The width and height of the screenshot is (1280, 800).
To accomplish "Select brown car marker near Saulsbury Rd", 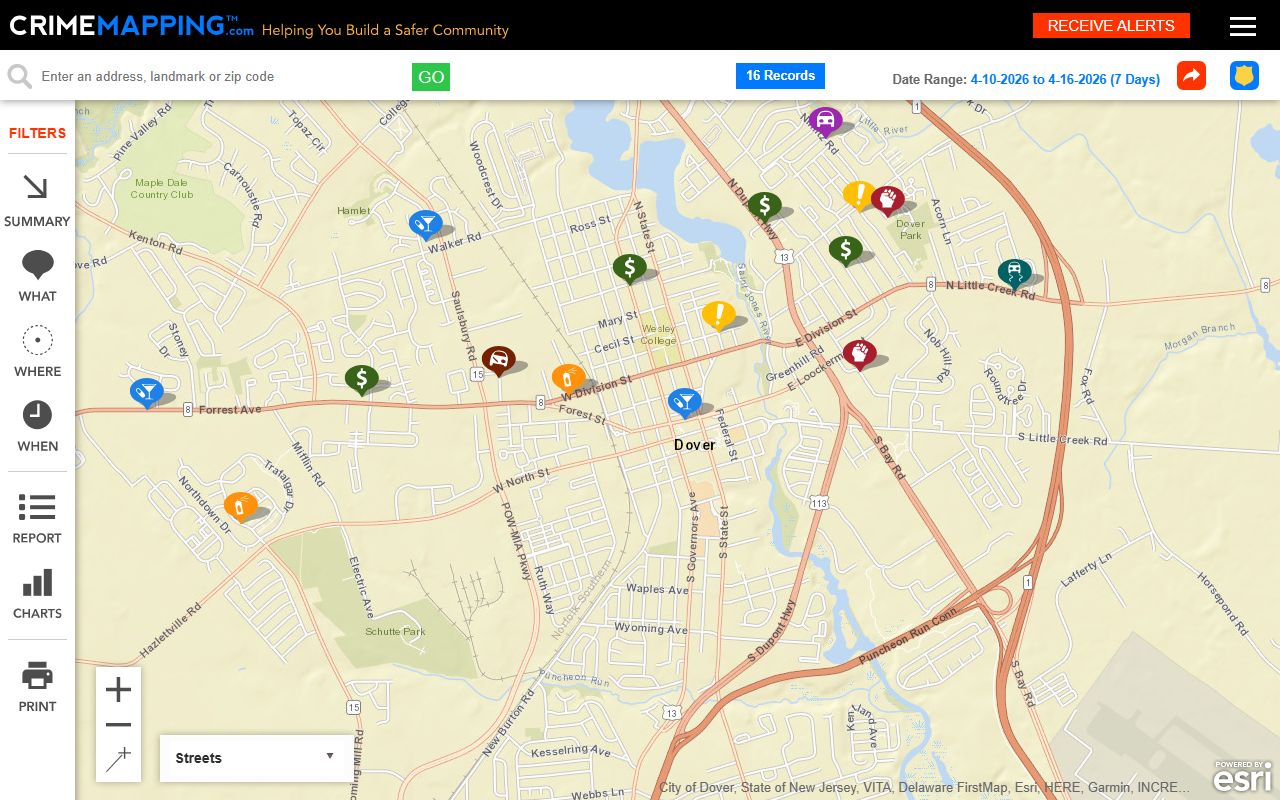I will (498, 361).
